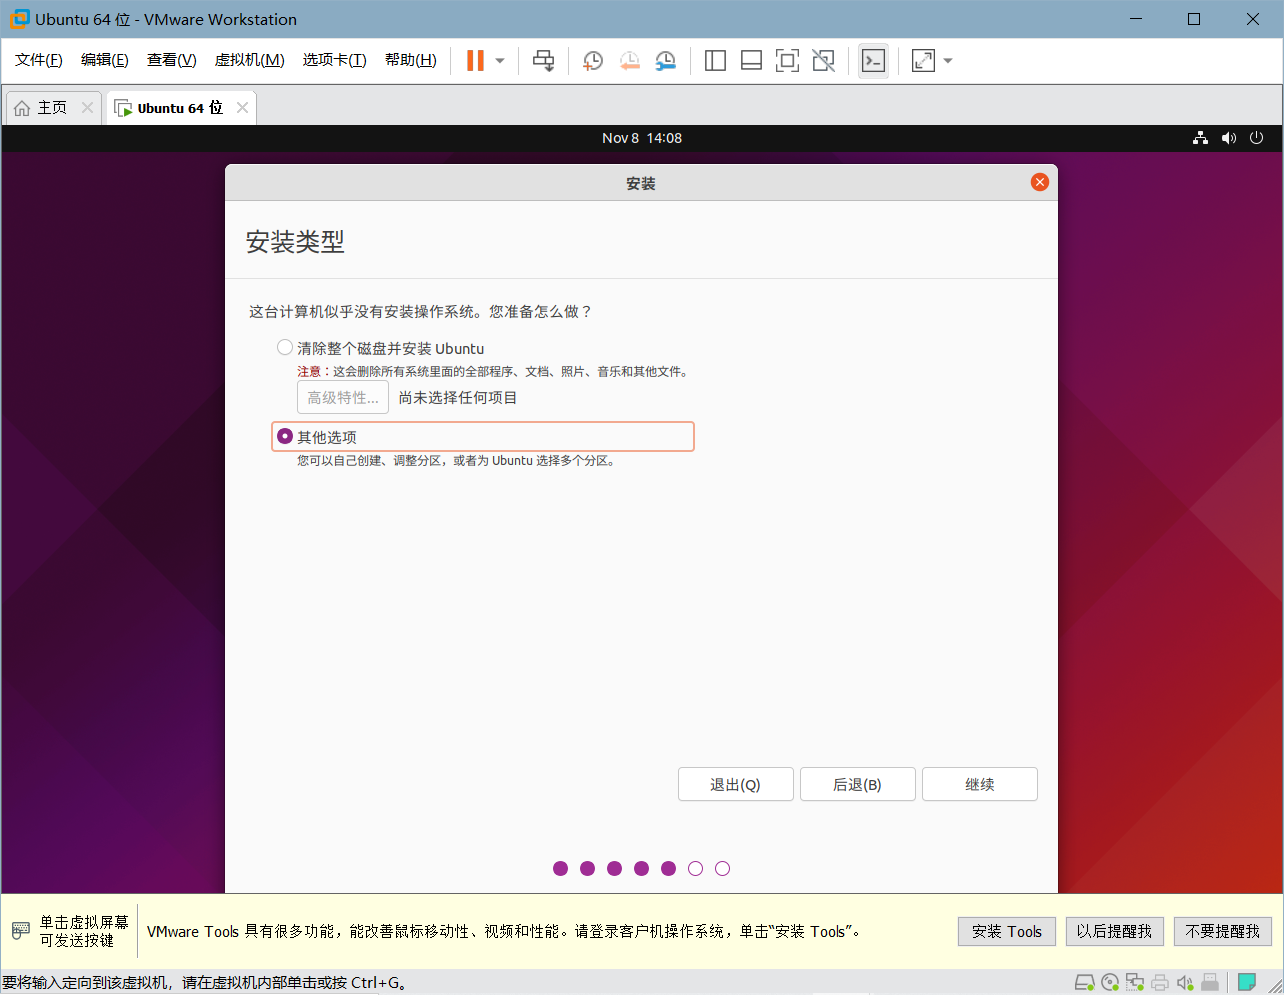The width and height of the screenshot is (1284, 995).
Task: Click the 继续 button
Action: point(979,785)
